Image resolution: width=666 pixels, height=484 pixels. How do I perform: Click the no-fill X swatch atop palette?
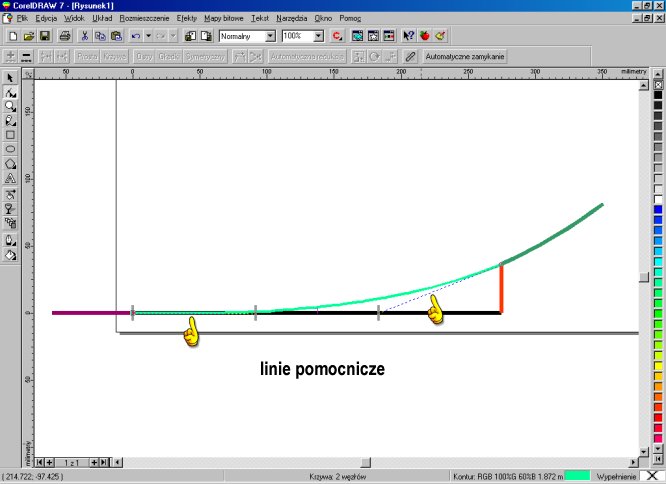657,85
